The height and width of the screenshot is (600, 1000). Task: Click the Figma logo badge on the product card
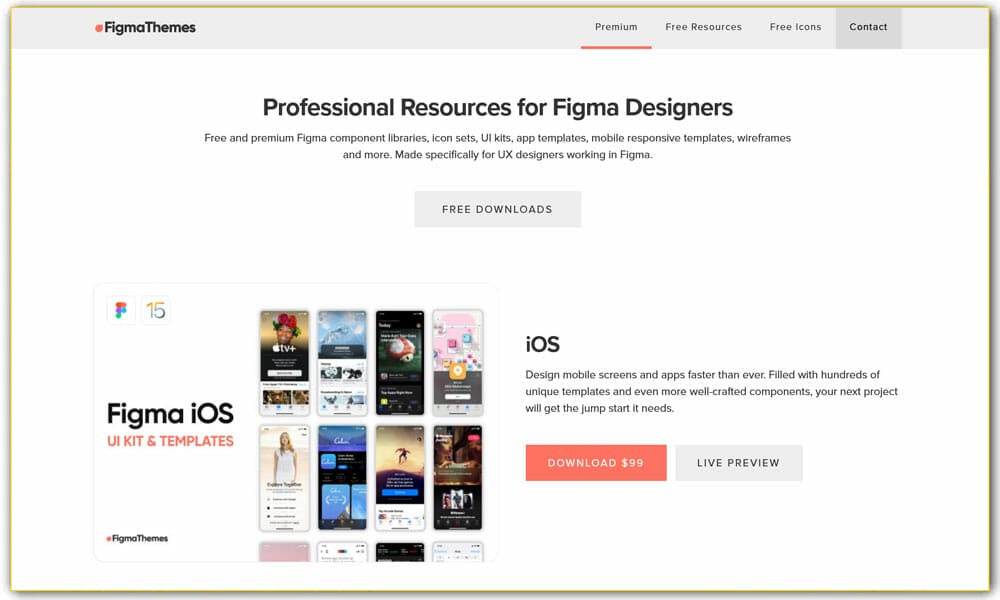pyautogui.click(x=120, y=310)
